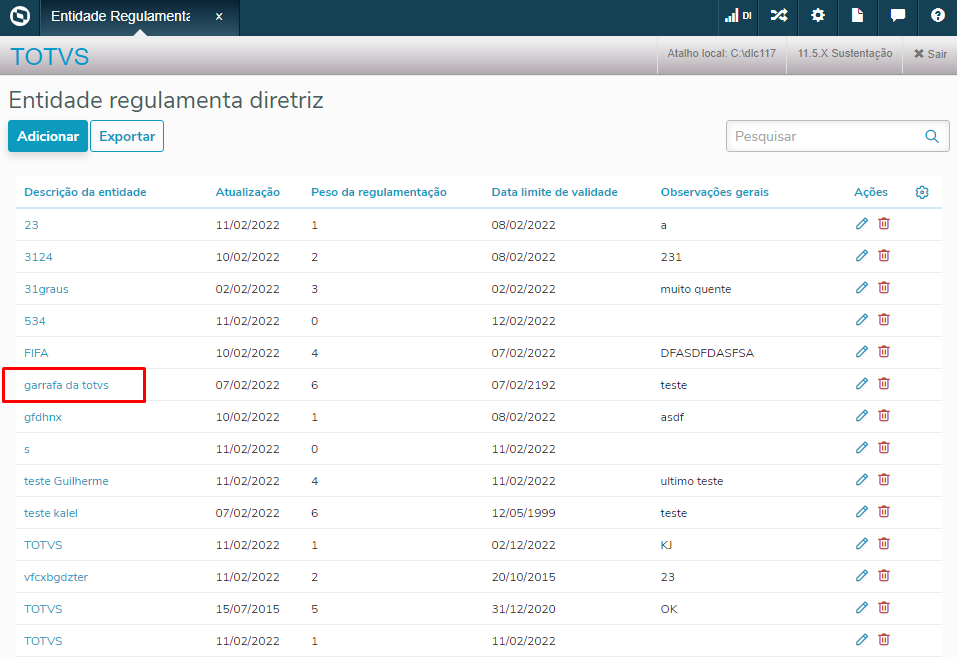This screenshot has width=957, height=657.
Task: Edit the 534 row
Action: (862, 320)
